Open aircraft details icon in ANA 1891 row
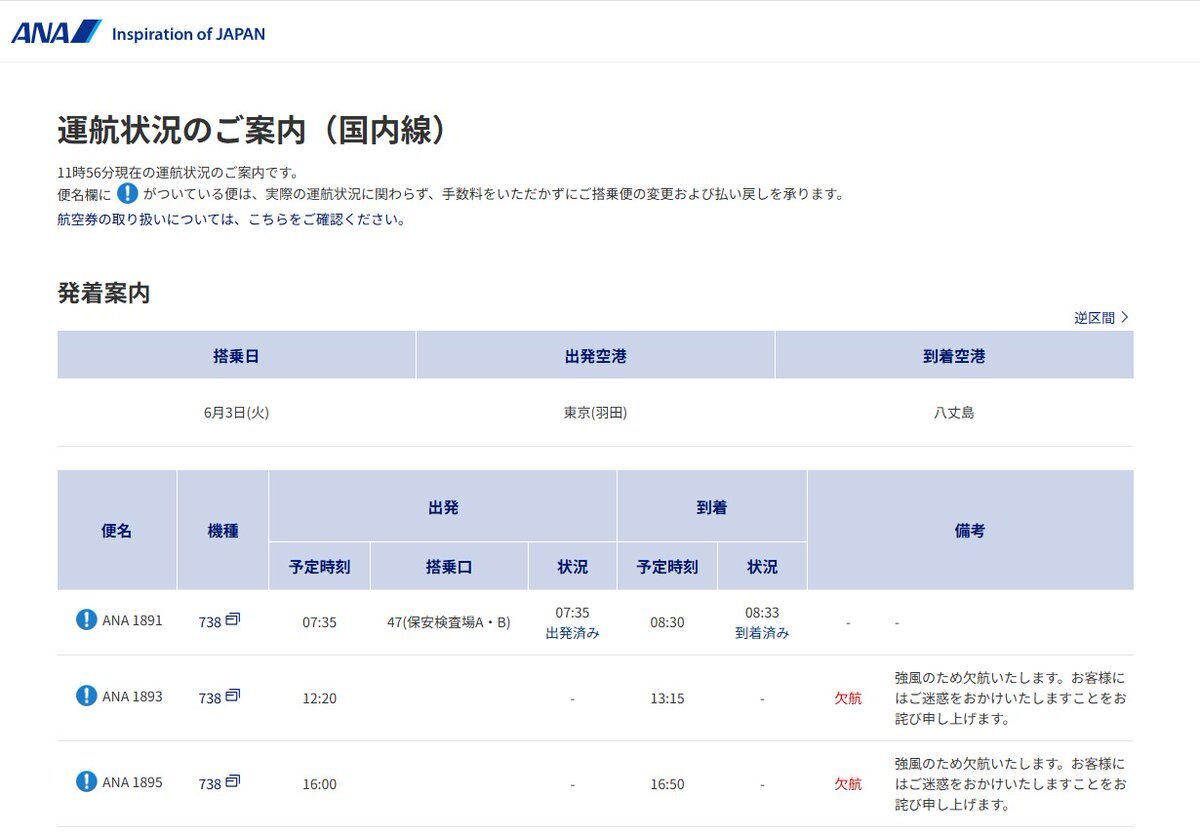 point(233,620)
